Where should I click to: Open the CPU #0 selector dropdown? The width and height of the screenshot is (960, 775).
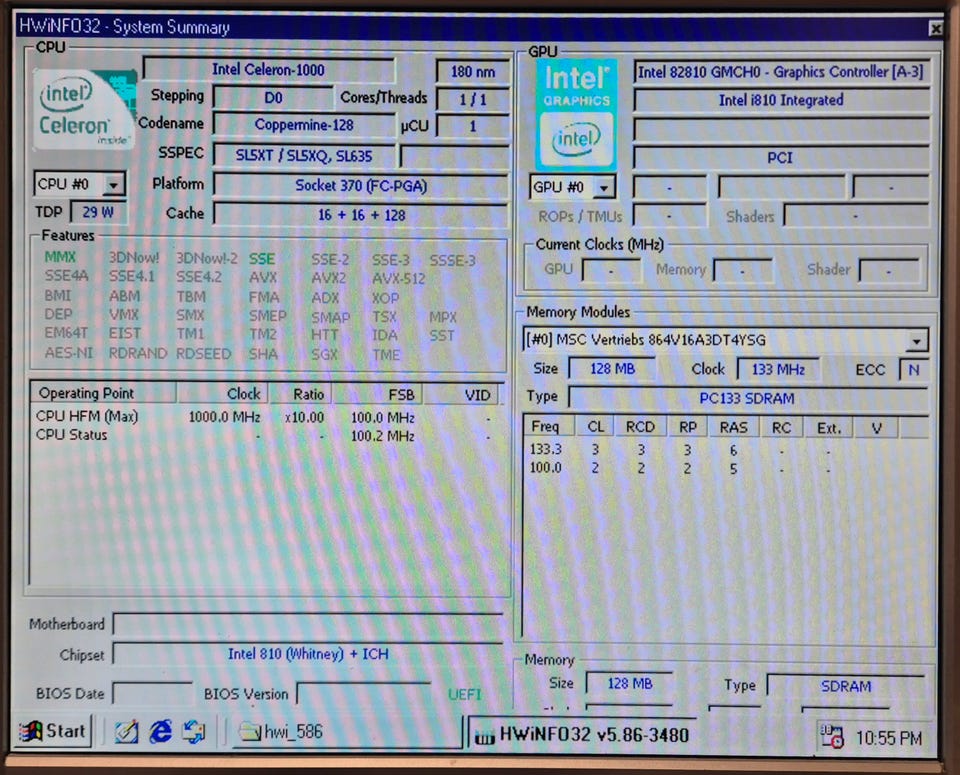(113, 184)
